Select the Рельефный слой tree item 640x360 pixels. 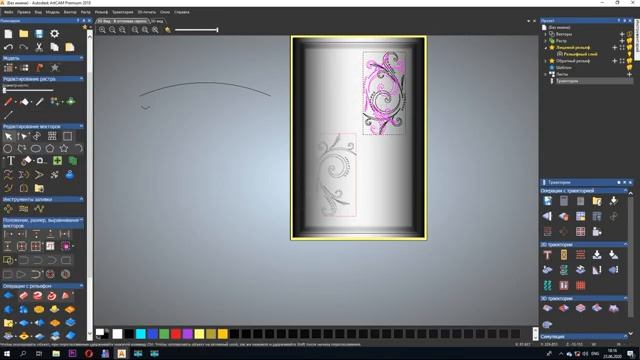click(580, 54)
